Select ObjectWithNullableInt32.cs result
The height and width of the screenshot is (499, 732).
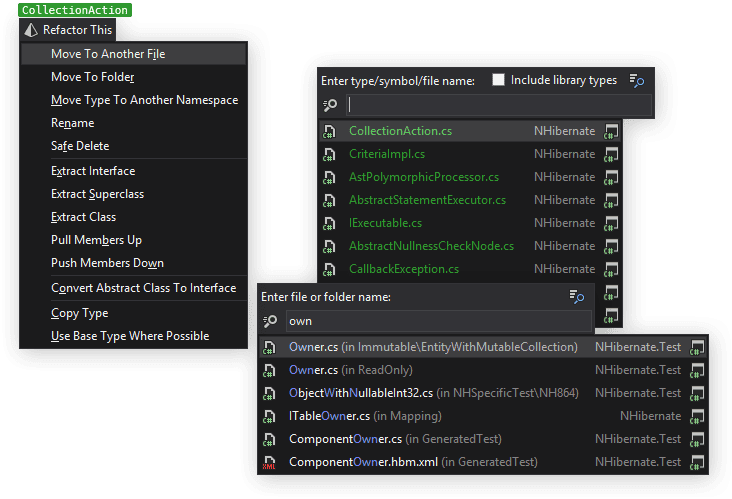483,393
